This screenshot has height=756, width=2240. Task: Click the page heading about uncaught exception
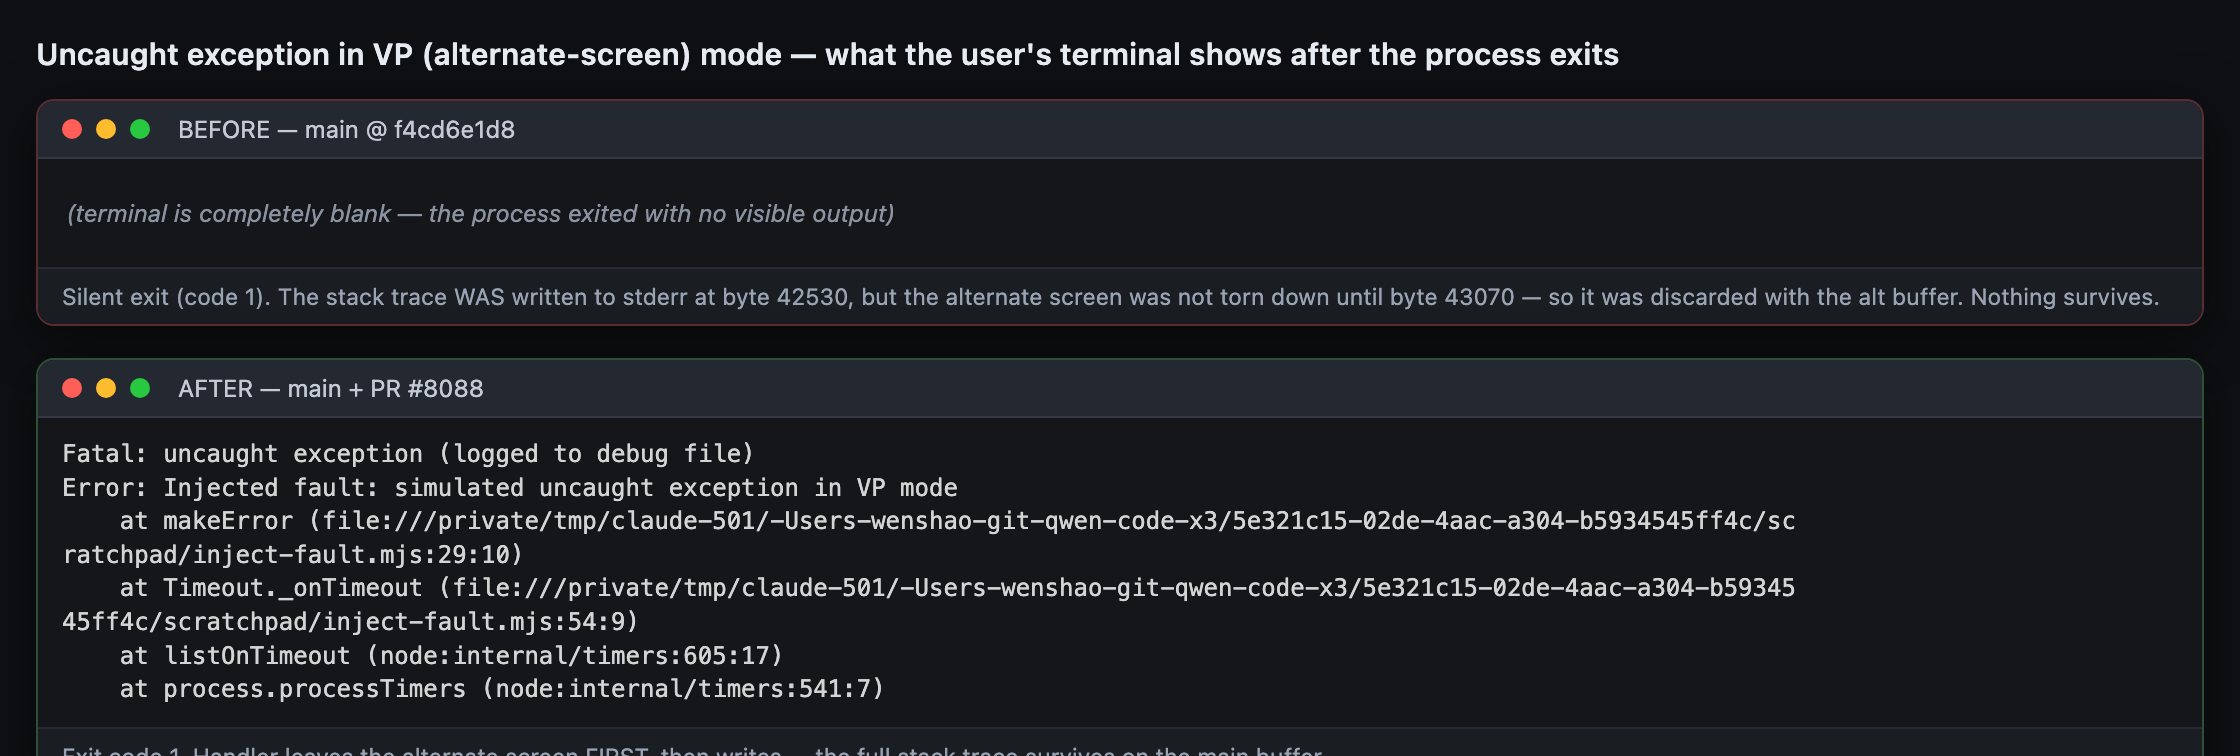pos(827,54)
